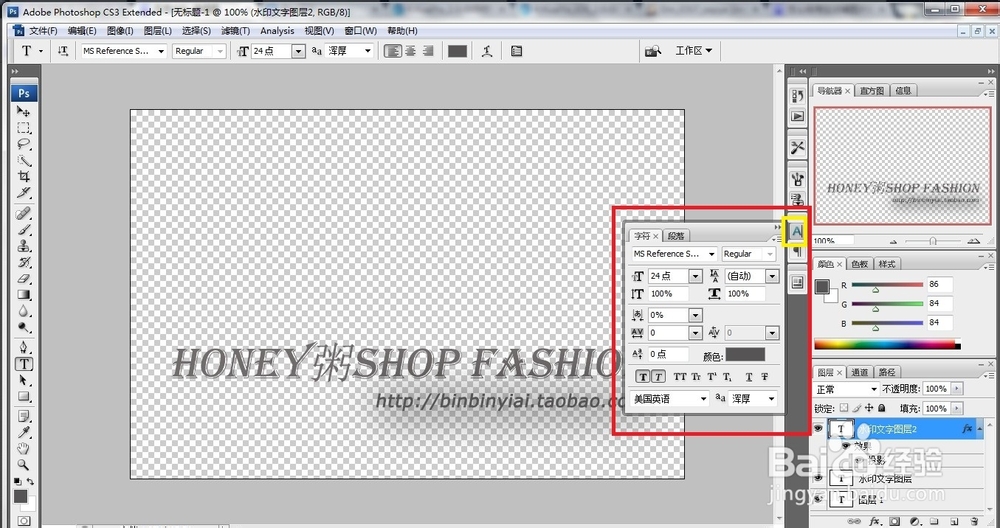
Task: Select the Zoom tool
Action: [24, 465]
